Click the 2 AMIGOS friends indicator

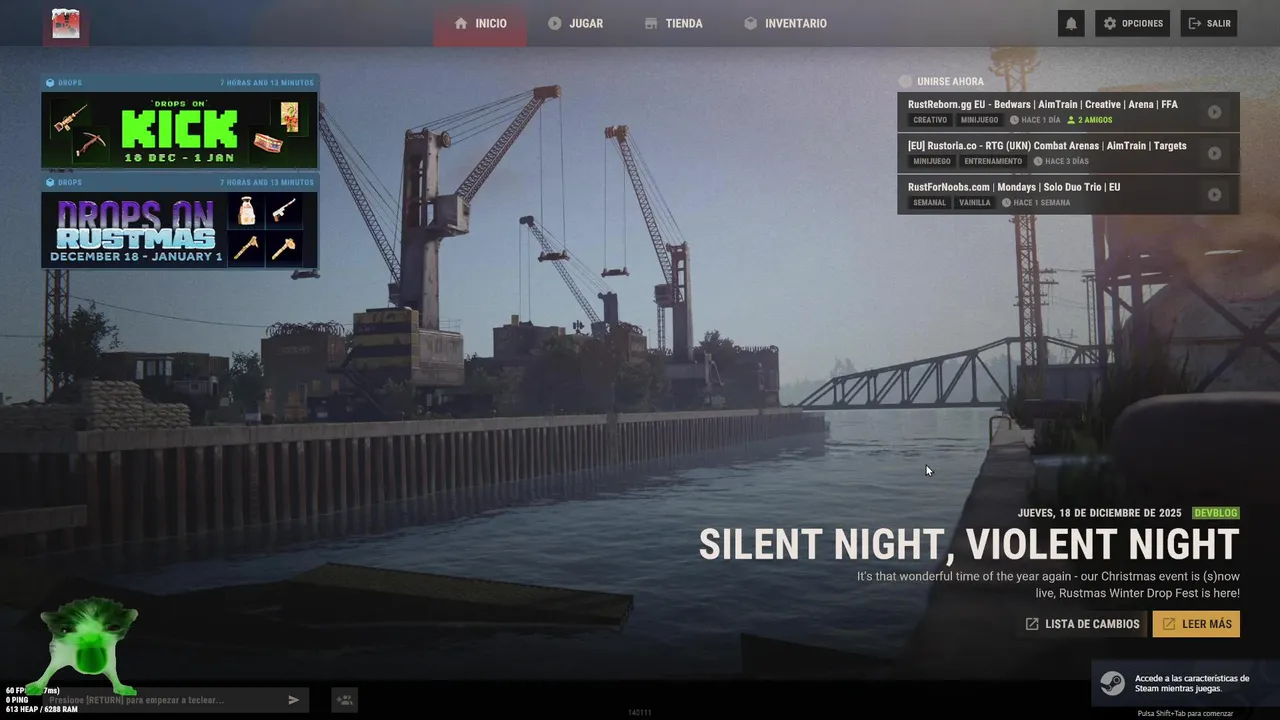tap(1090, 120)
